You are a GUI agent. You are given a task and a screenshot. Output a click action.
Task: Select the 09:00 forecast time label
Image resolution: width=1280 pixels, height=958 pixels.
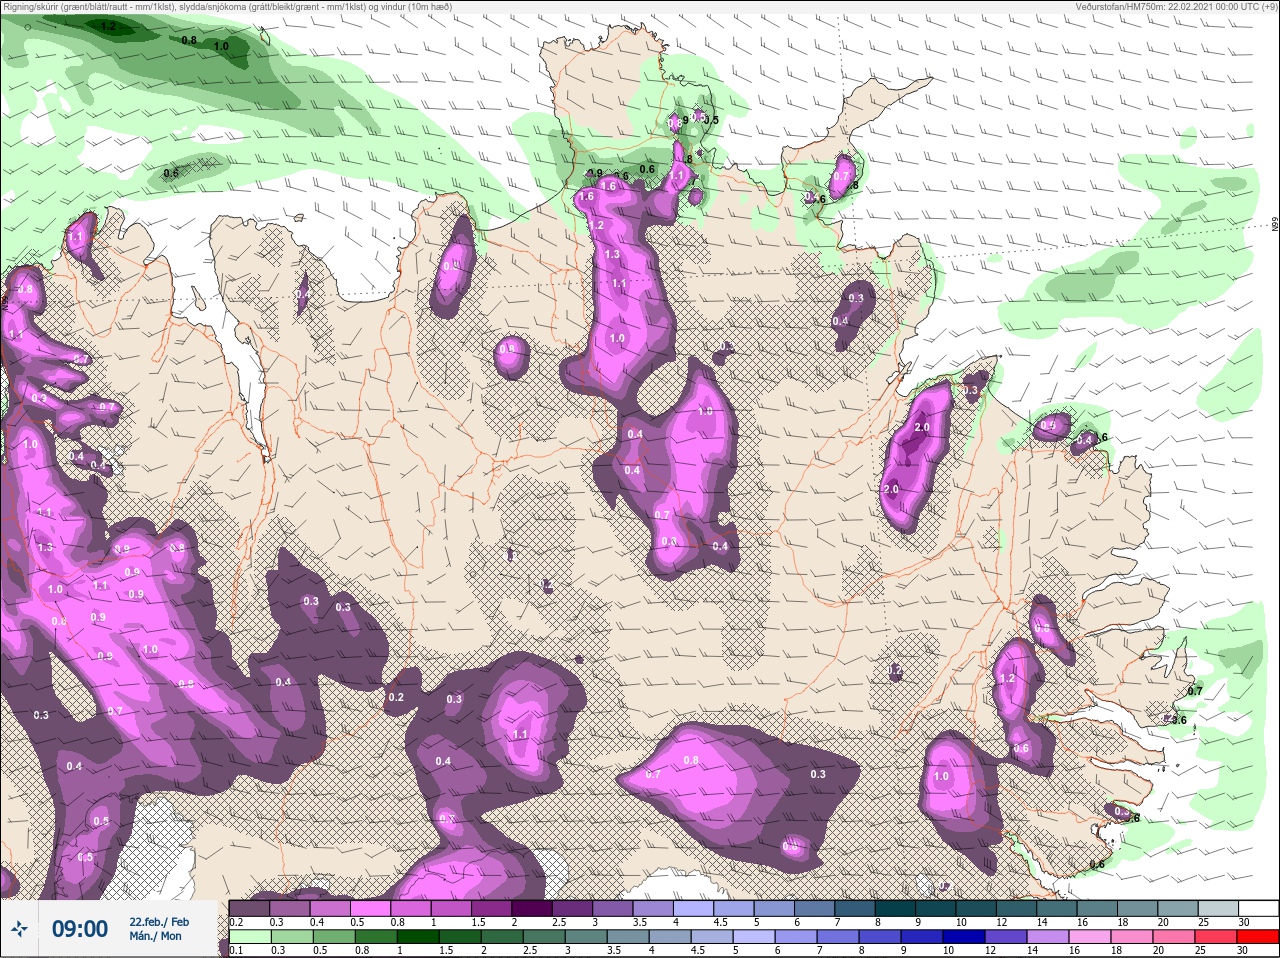click(x=80, y=929)
